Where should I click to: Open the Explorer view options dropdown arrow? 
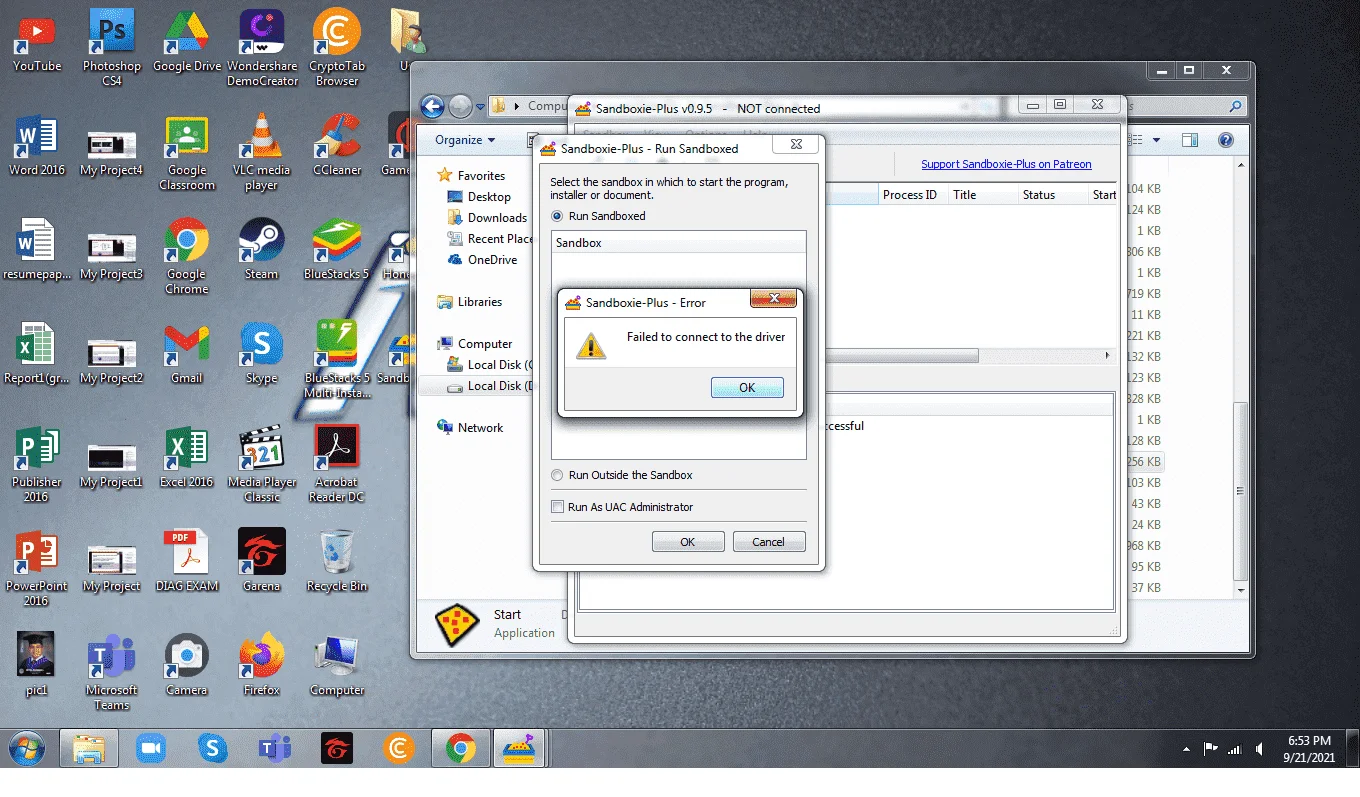point(1157,141)
